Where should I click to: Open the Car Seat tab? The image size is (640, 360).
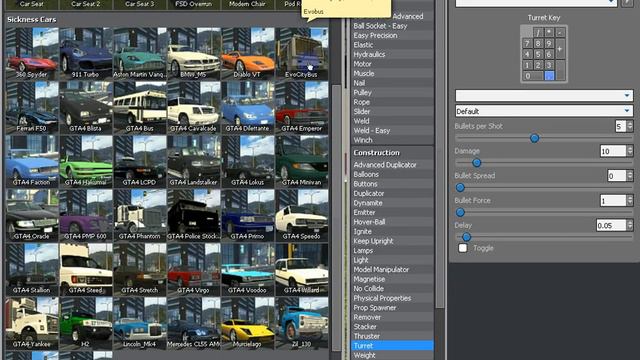click(31, 4)
